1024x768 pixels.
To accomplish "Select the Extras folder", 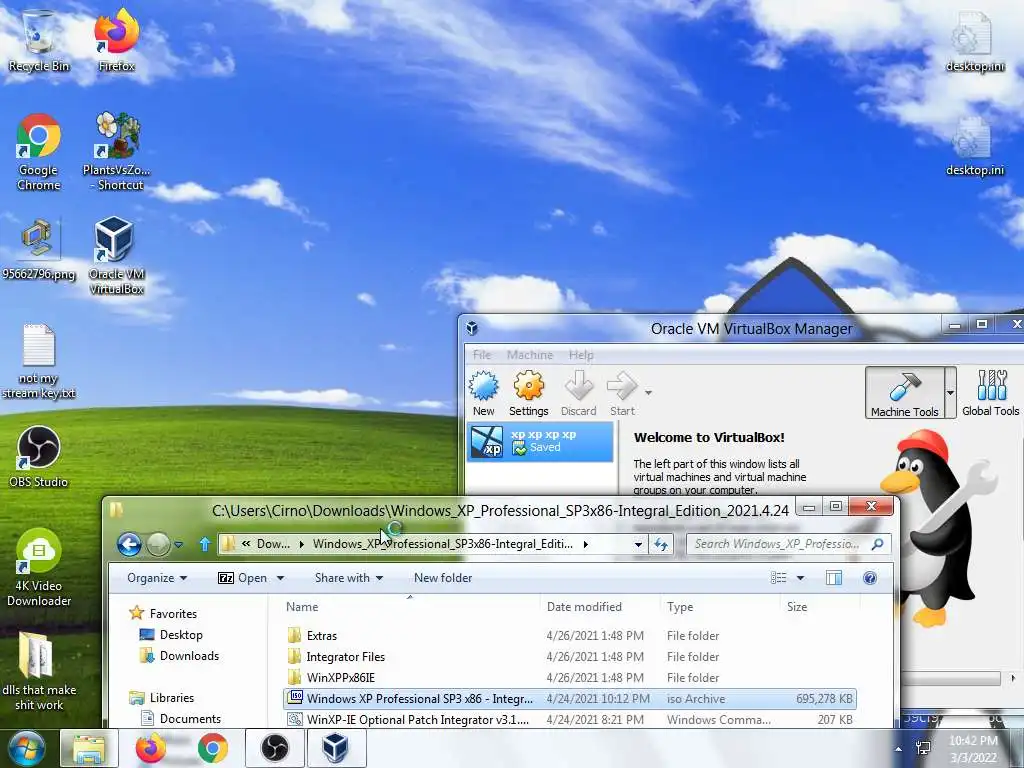I will tap(569, 635).
